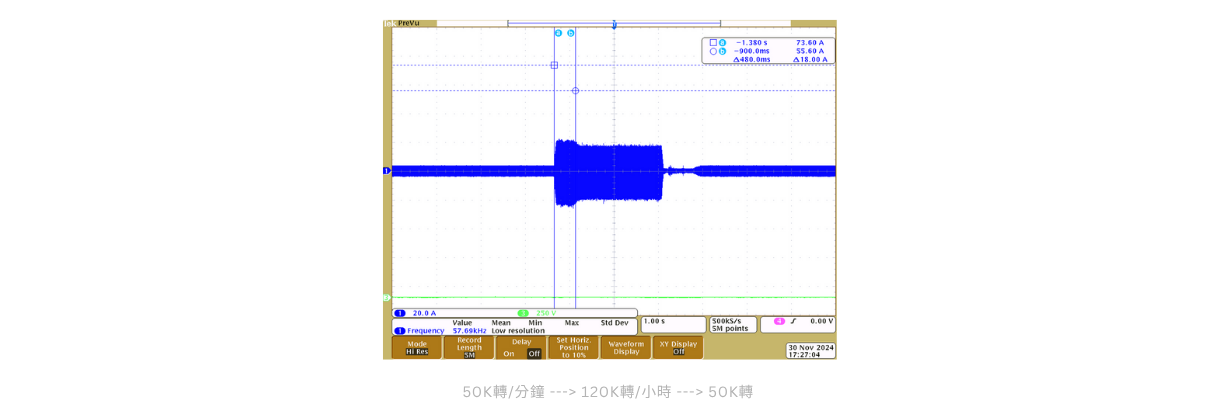Toggle the XY Display Off button
Screen dimensions: 1220x400
(678, 347)
